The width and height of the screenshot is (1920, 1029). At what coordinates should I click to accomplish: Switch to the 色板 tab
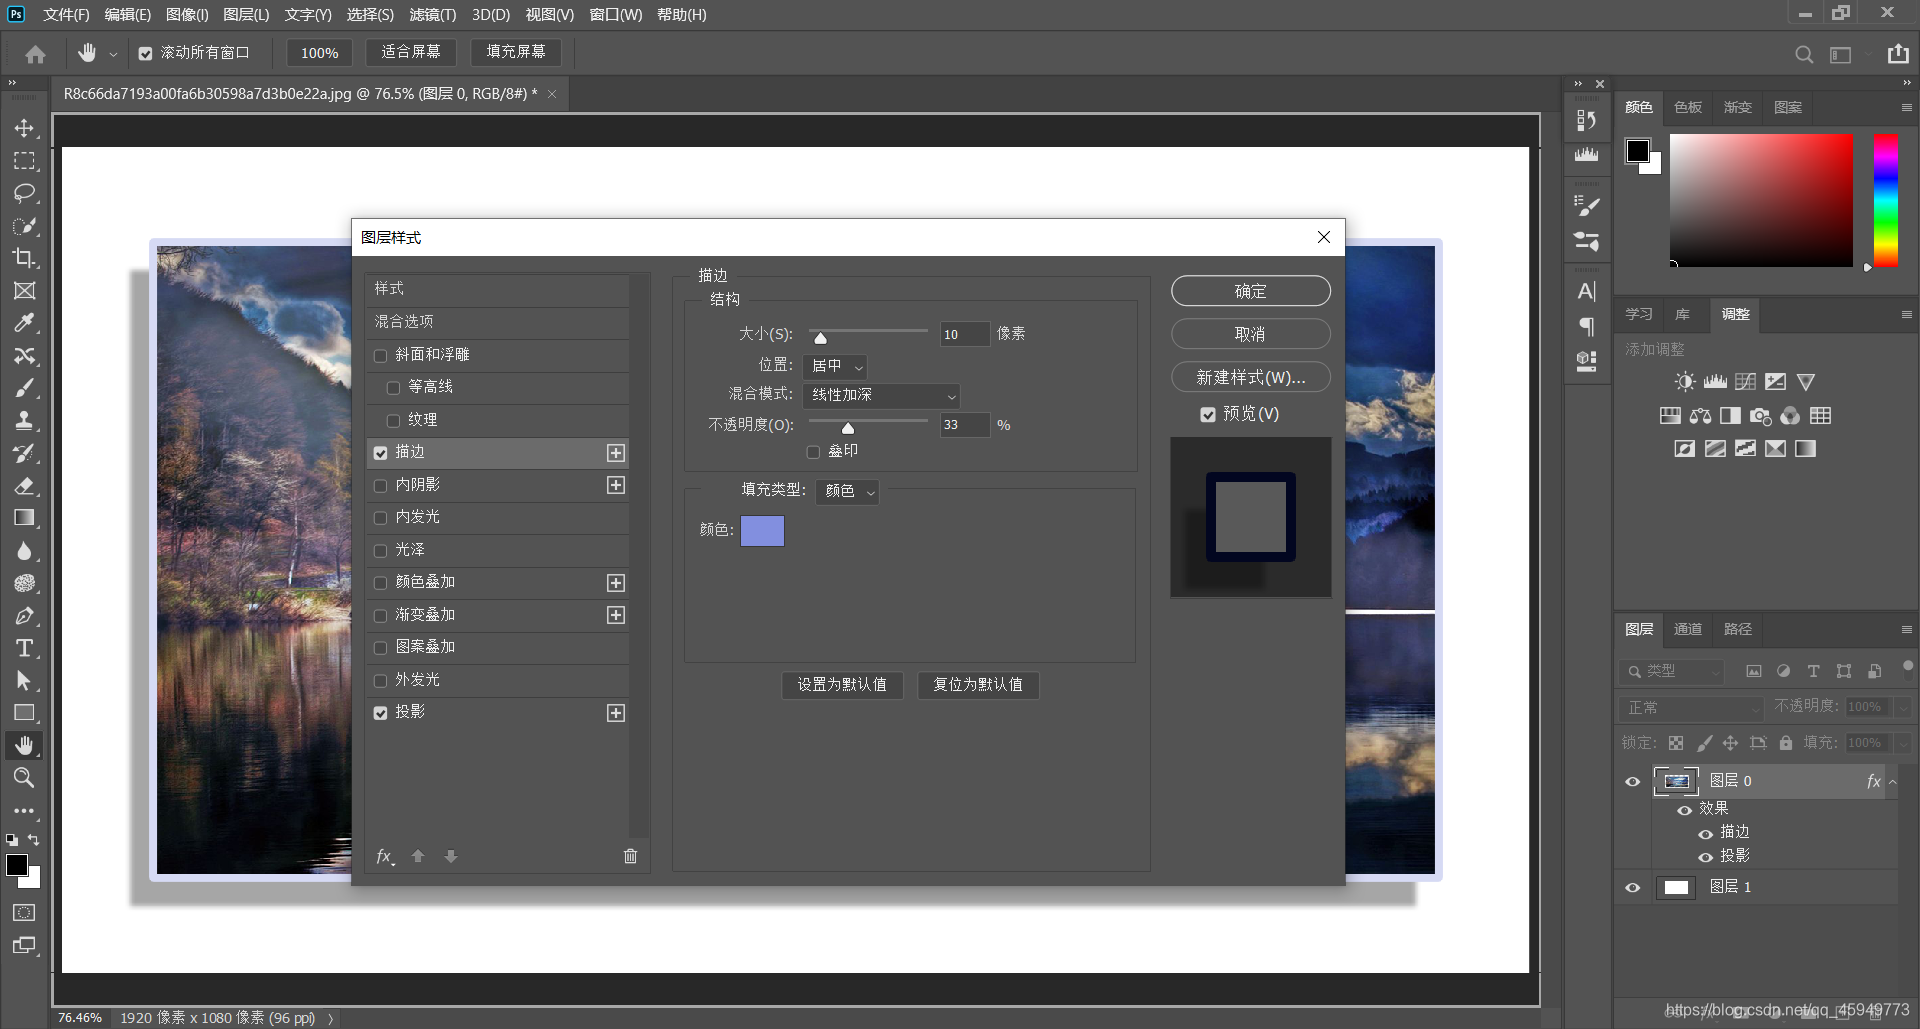point(1688,107)
